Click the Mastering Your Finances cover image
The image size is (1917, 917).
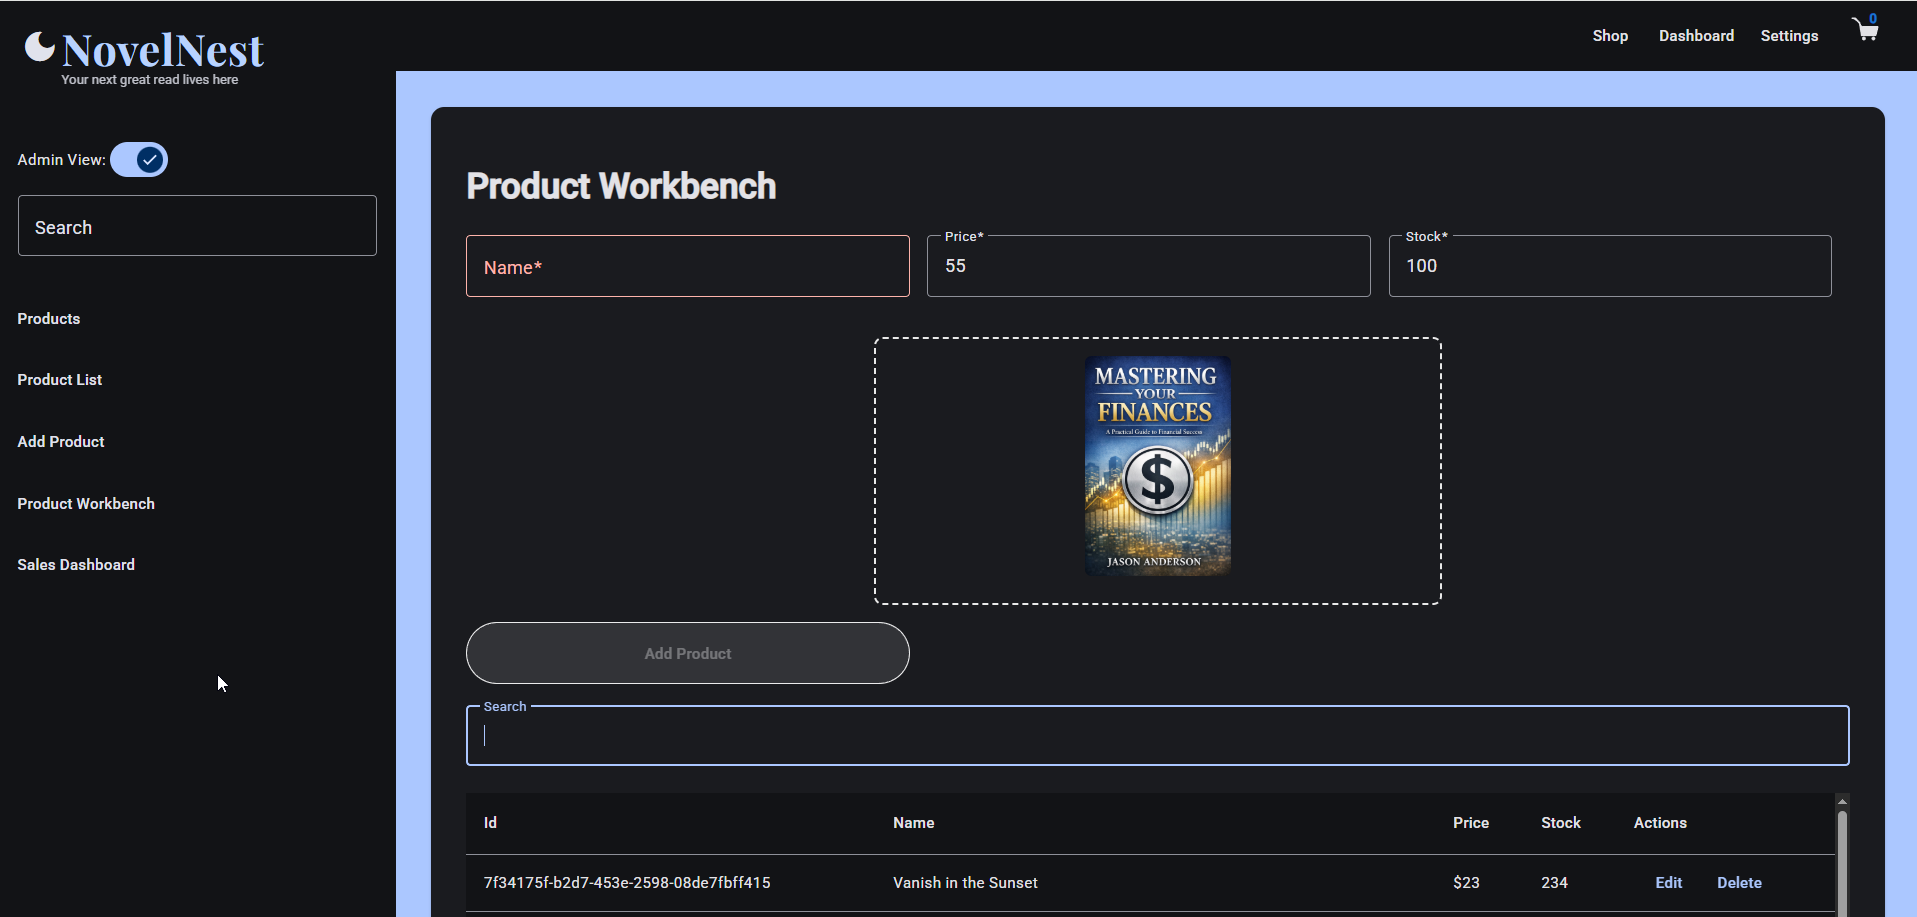[1158, 466]
